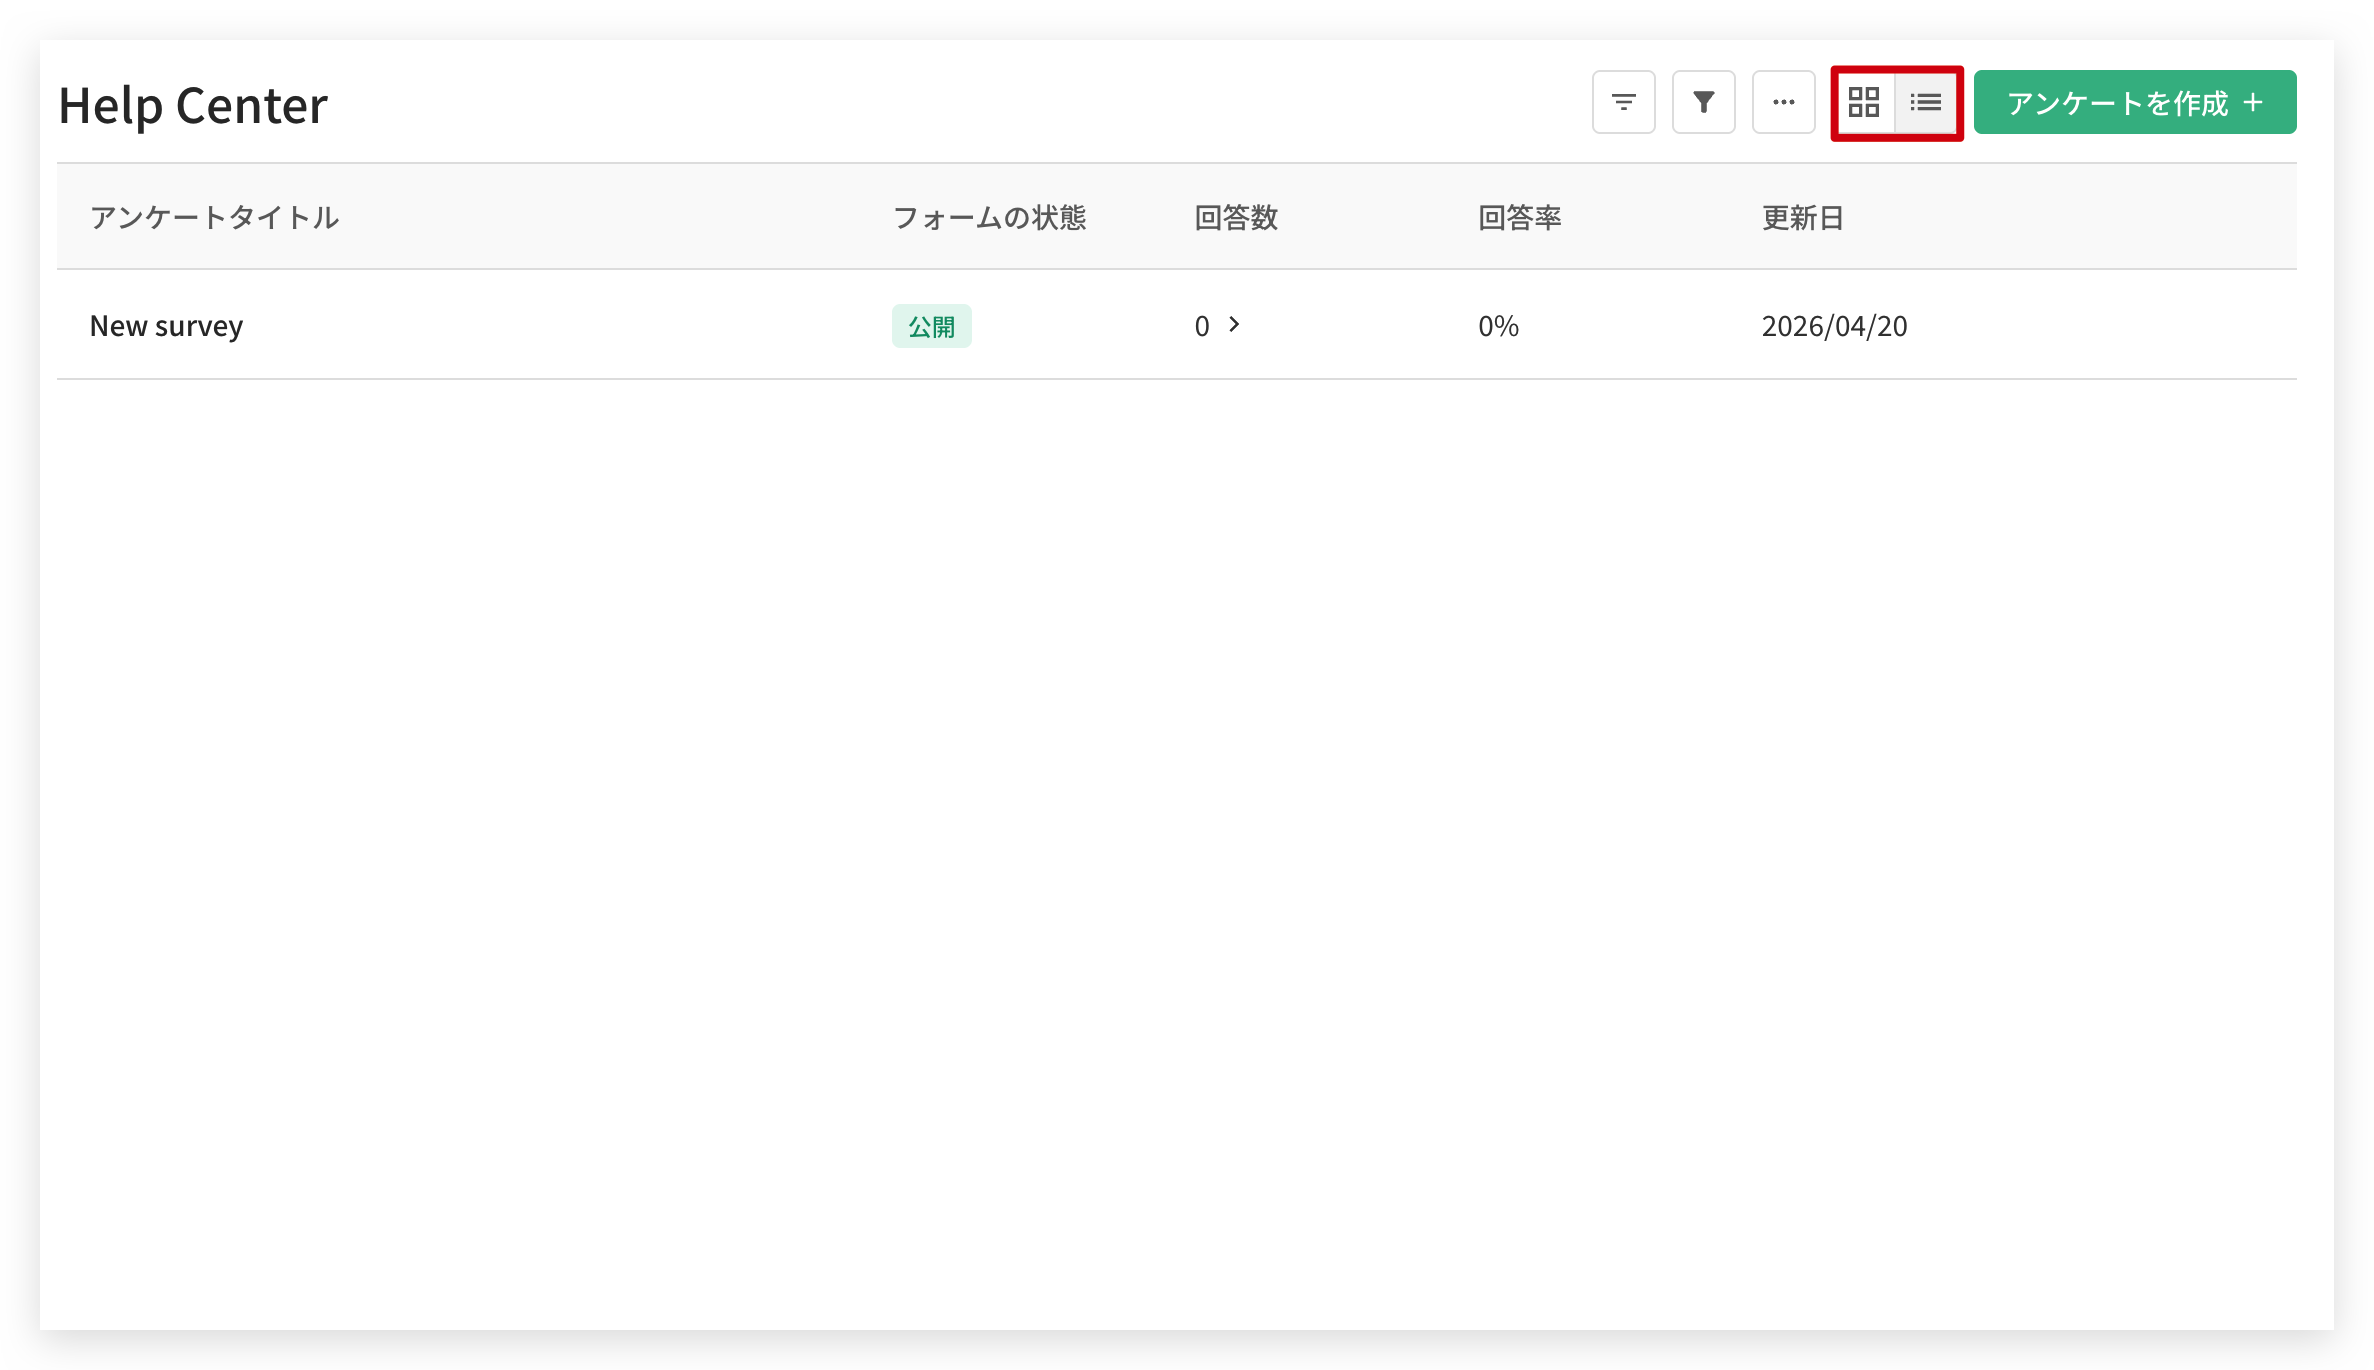Click the Help Center page title
2374x1370 pixels.
tap(193, 106)
